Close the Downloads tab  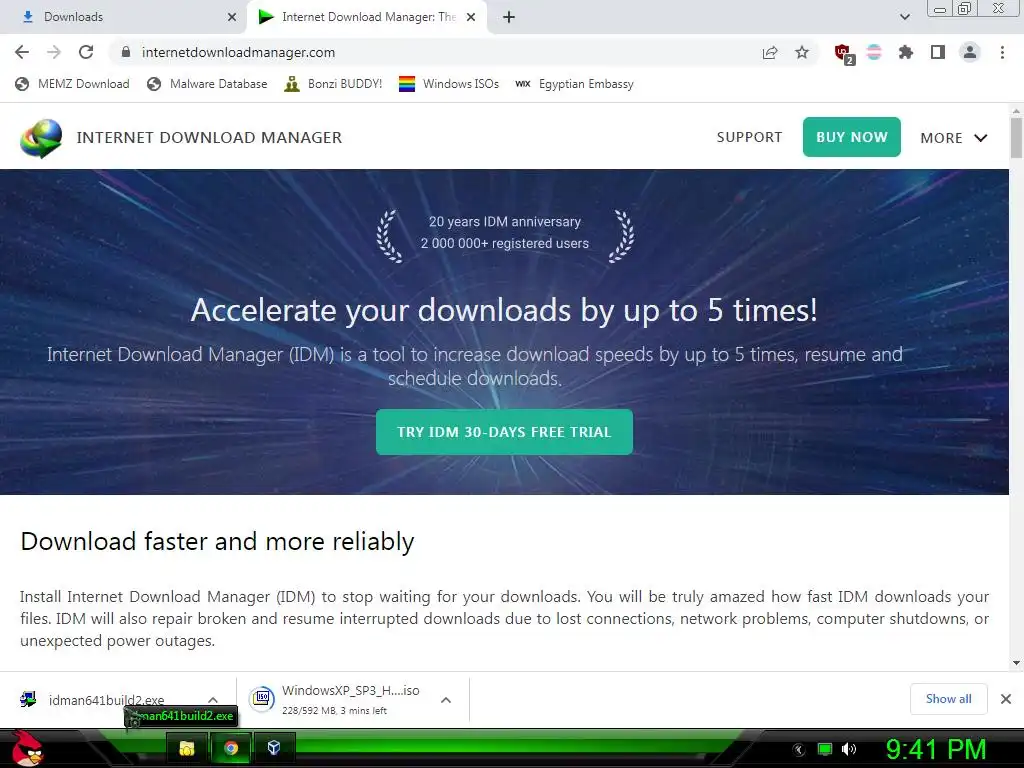(232, 17)
